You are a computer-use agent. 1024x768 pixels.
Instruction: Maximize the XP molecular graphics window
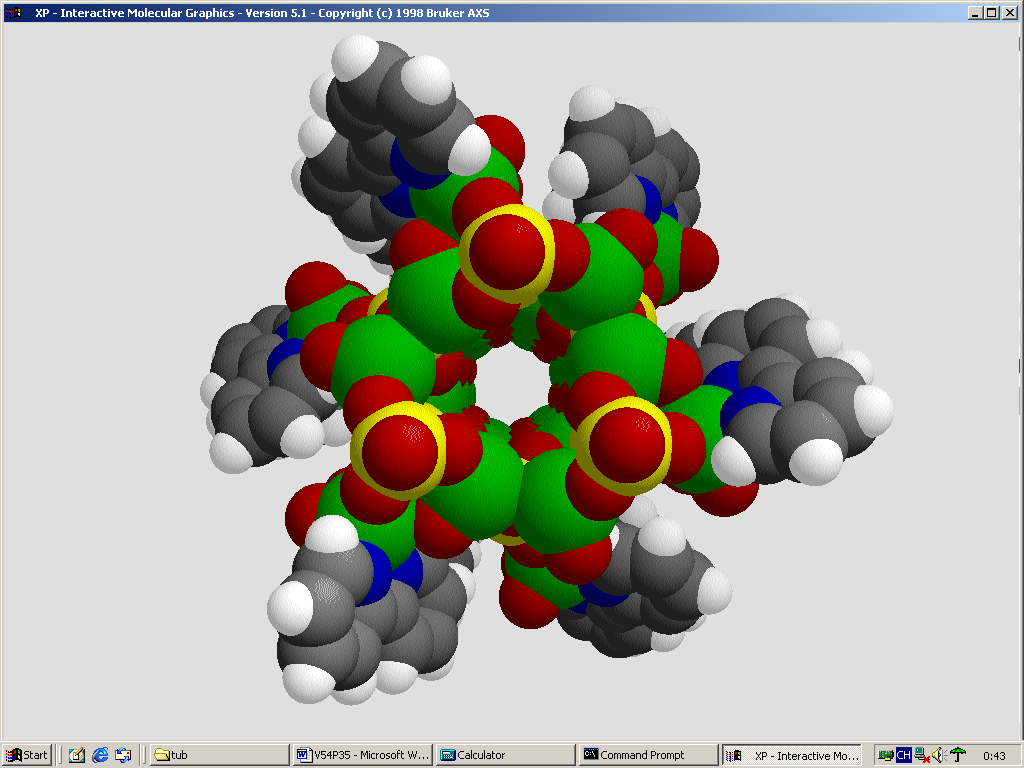tap(992, 13)
